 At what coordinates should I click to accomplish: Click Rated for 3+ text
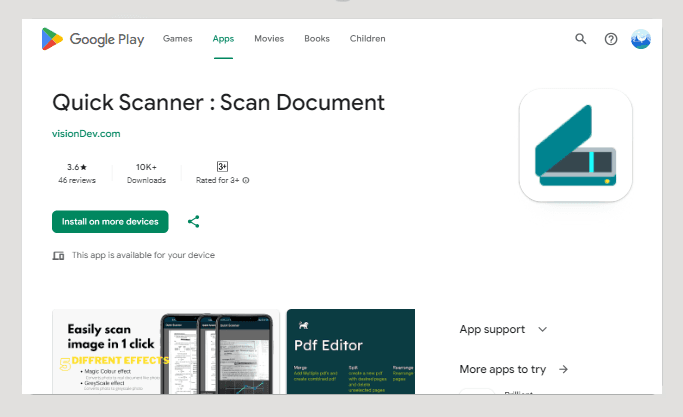click(217, 180)
